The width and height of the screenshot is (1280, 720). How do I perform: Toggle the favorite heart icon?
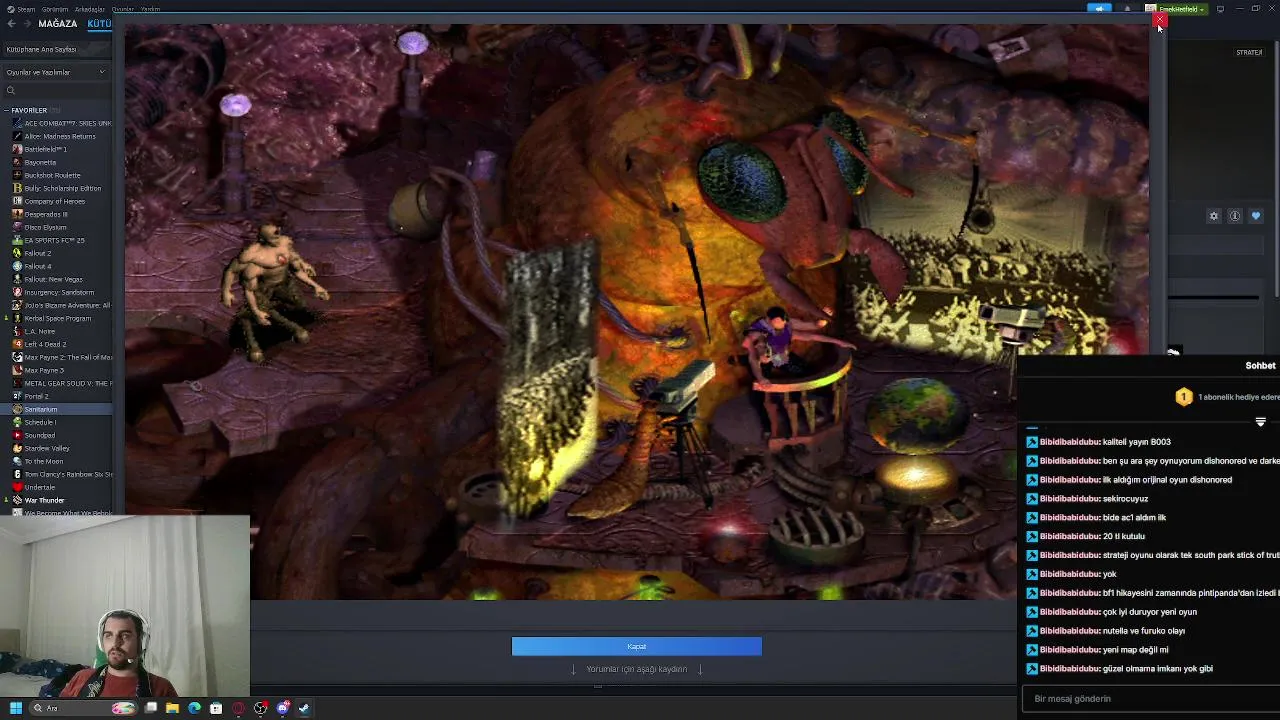pos(1256,216)
